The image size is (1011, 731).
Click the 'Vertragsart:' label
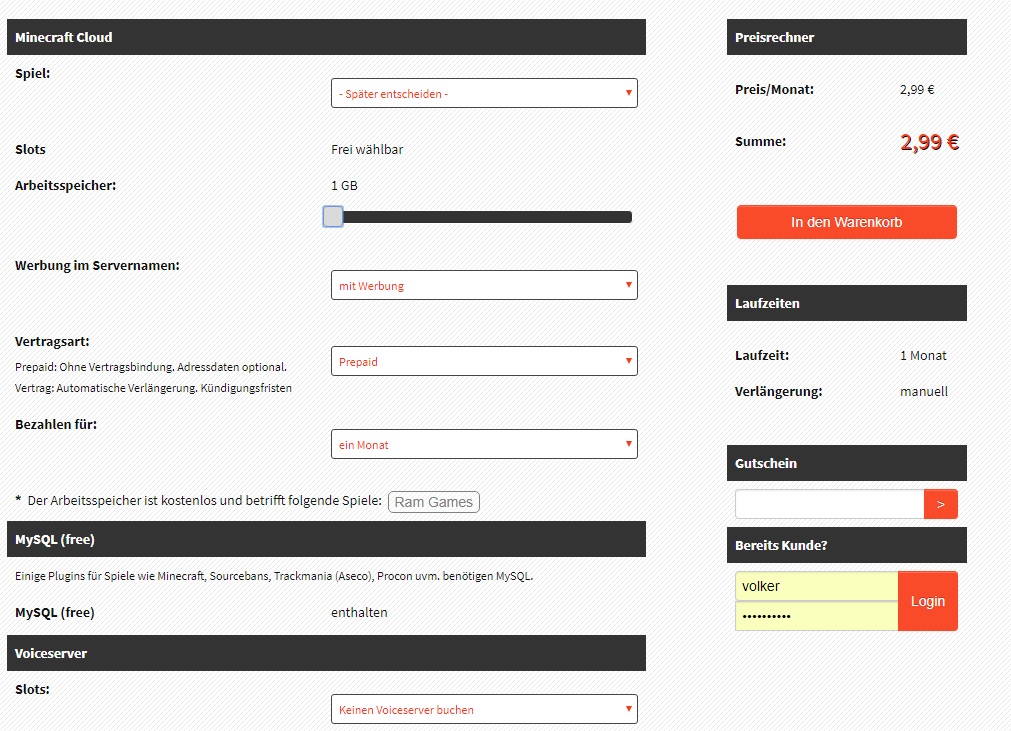pyautogui.click(x=52, y=342)
